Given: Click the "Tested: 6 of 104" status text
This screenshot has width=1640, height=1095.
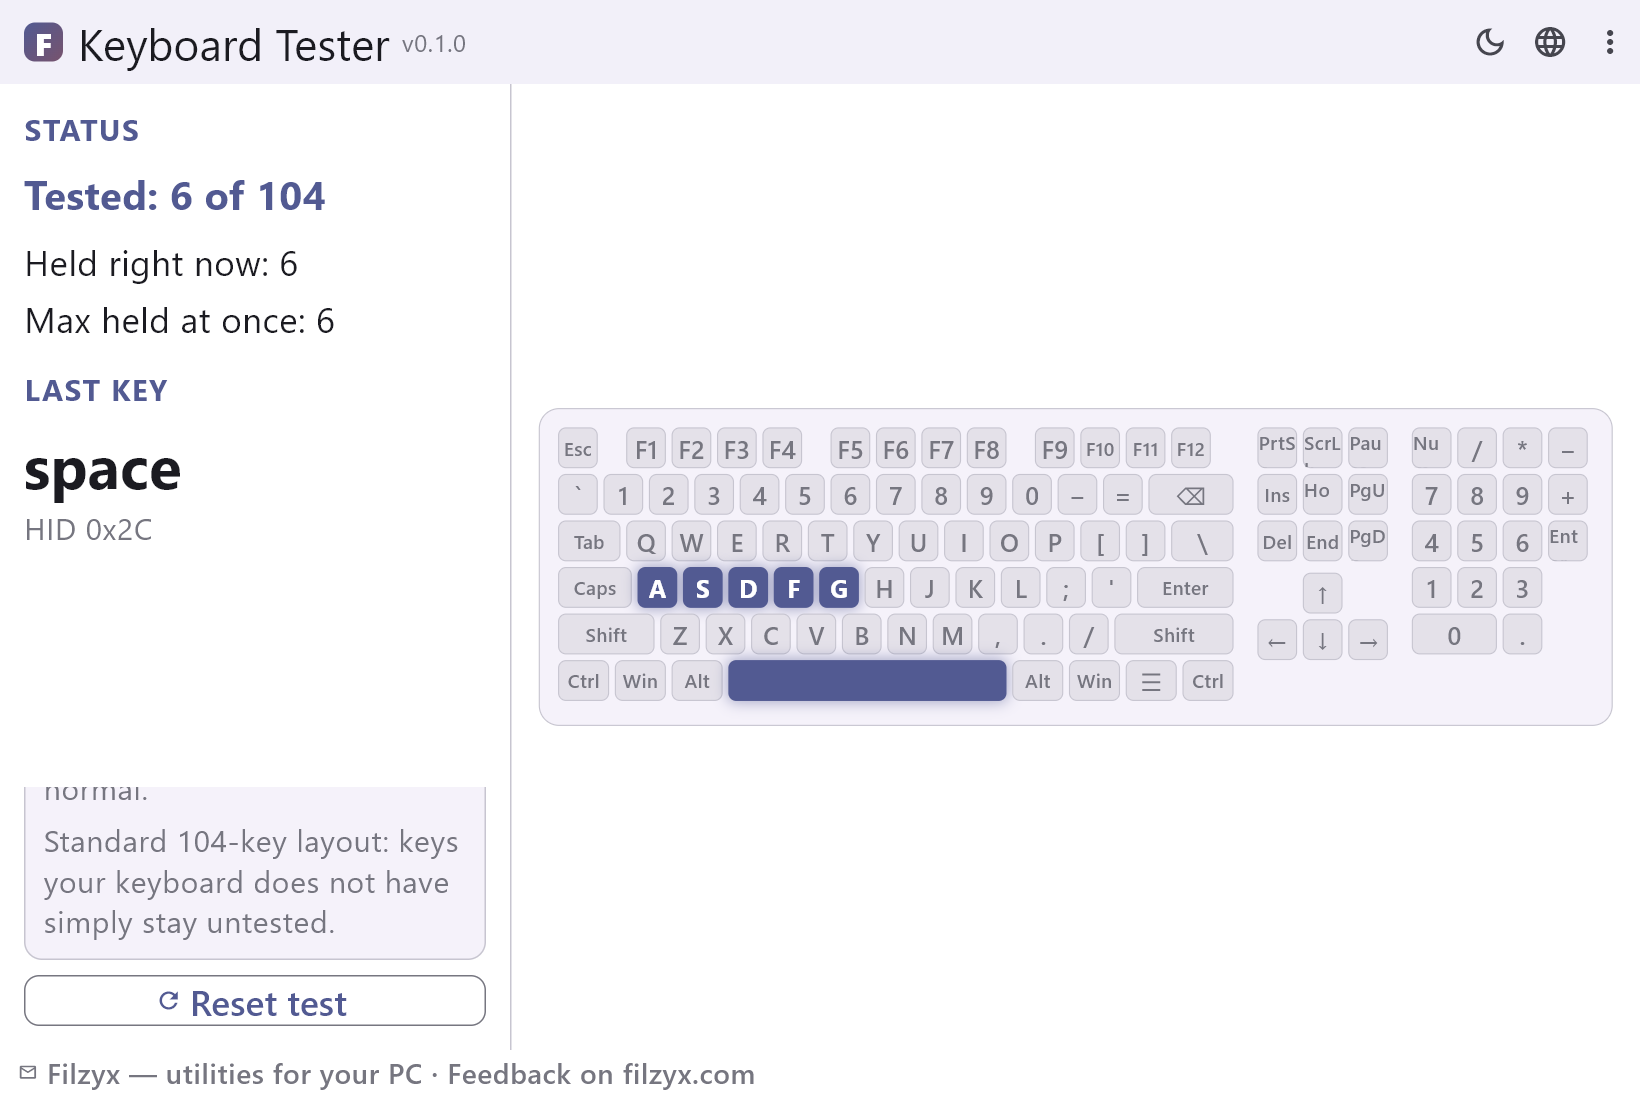Looking at the screenshot, I should pyautogui.click(x=175, y=197).
